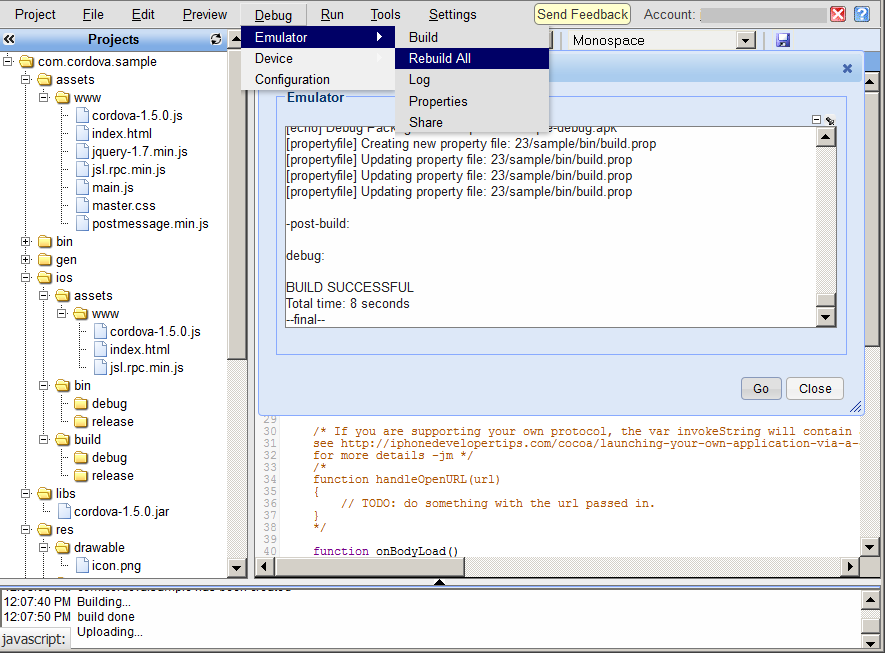
Task: Click code editor horizontal scroll right arrow
Action: 850,566
